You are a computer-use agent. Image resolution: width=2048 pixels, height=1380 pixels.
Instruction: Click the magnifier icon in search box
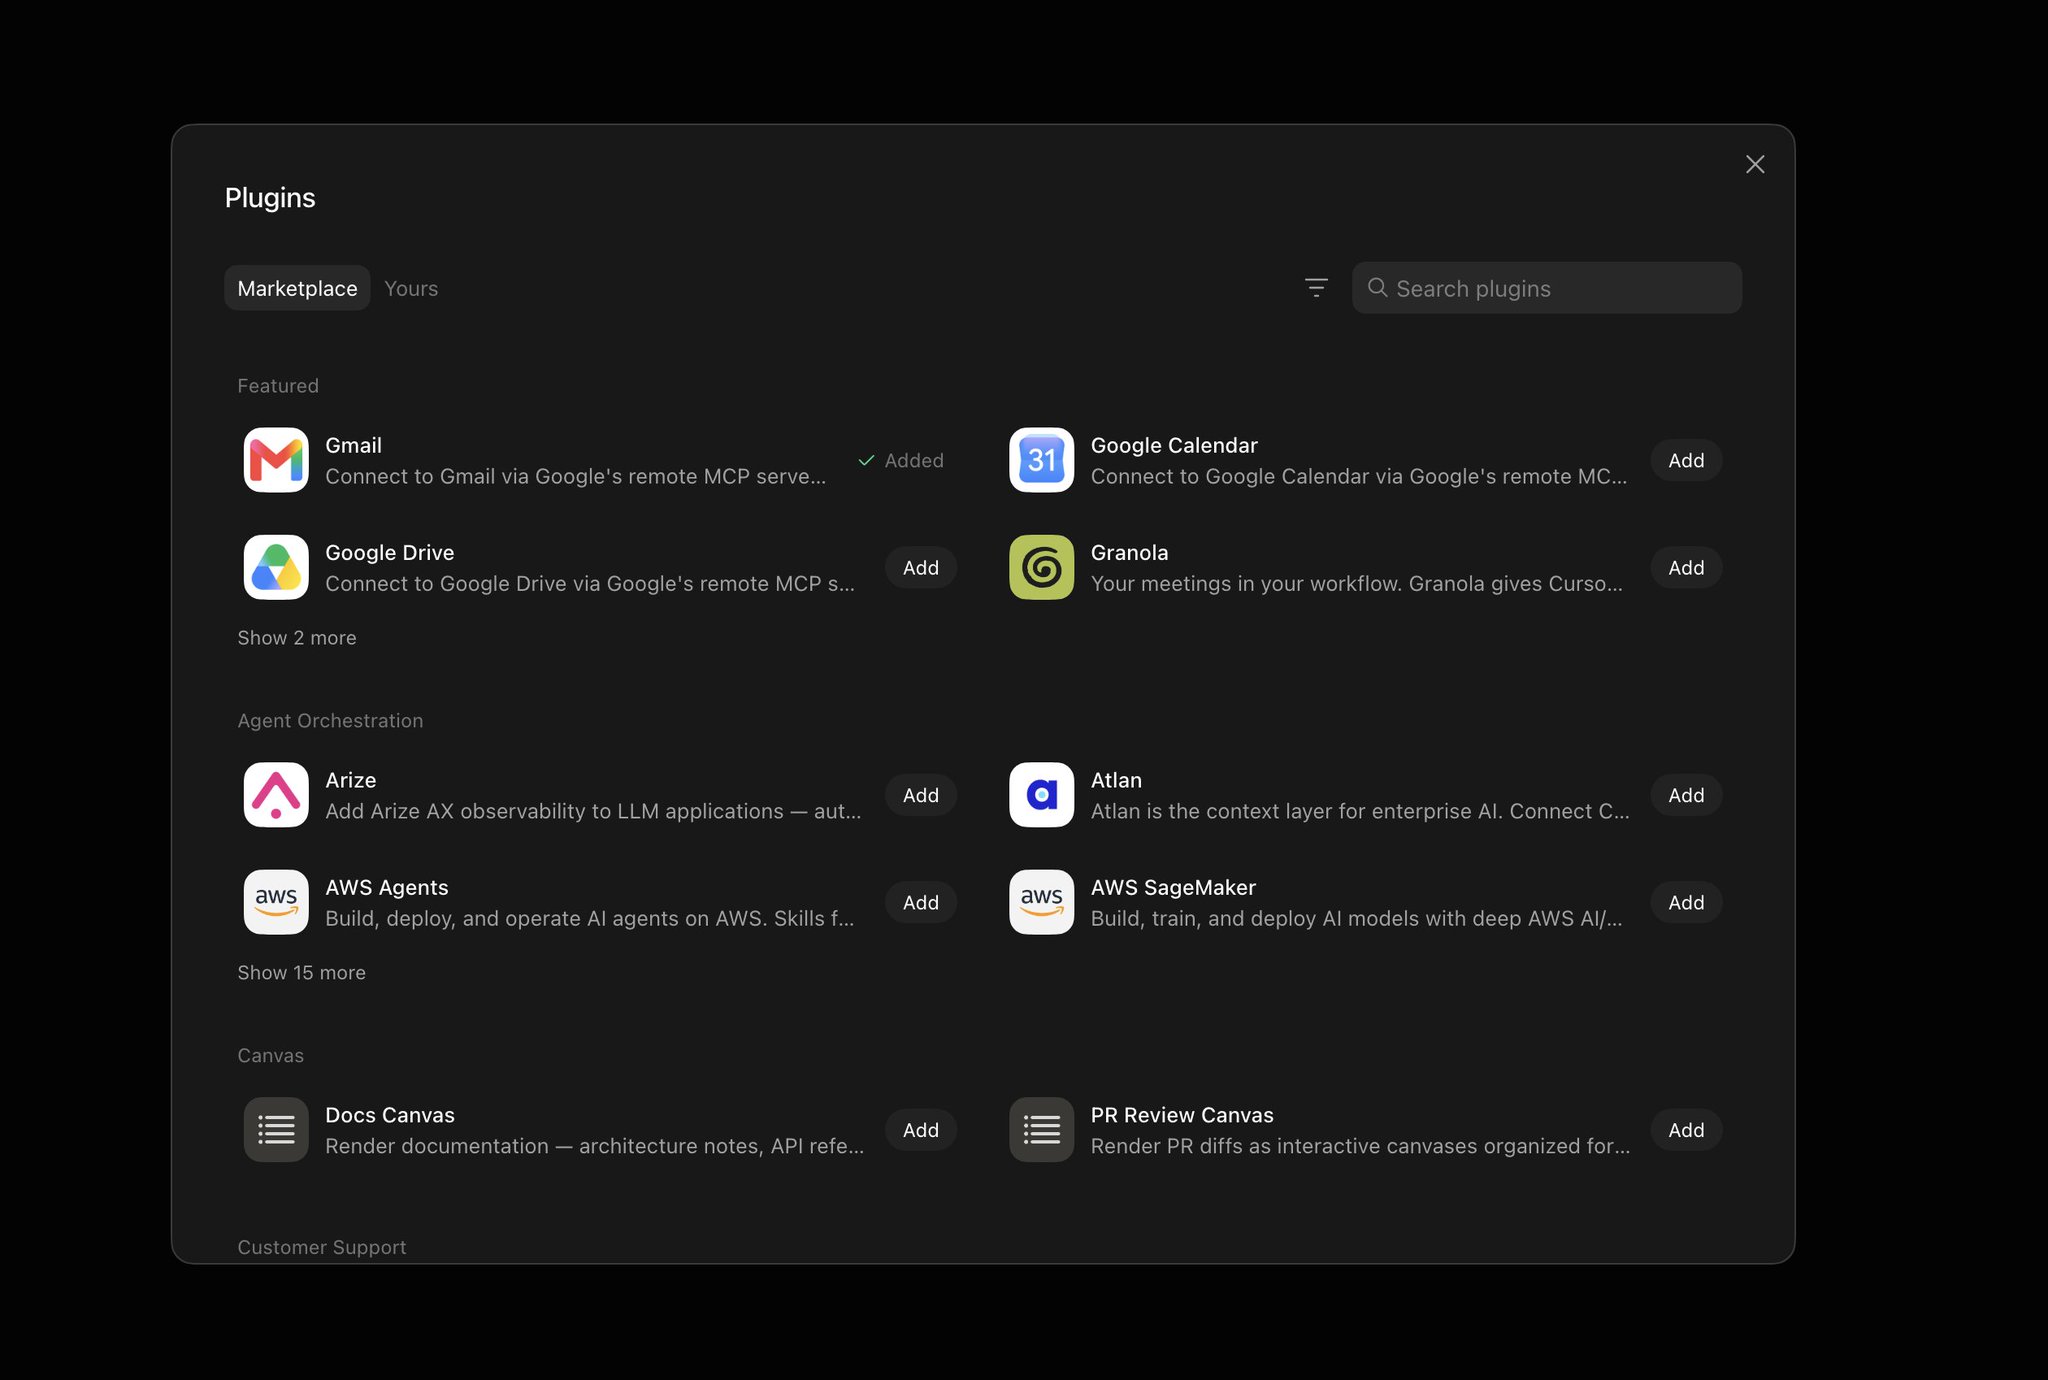(1377, 288)
